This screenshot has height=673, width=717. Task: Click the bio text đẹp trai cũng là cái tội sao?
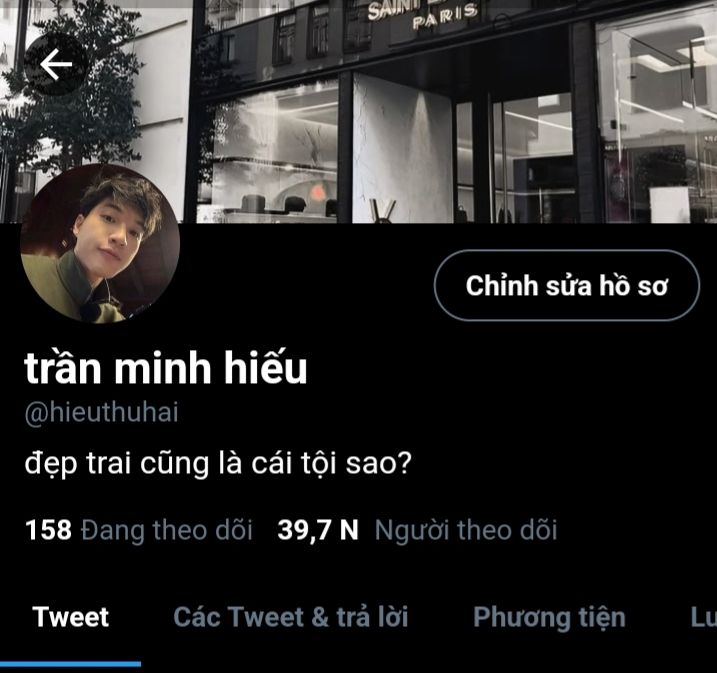point(218,464)
